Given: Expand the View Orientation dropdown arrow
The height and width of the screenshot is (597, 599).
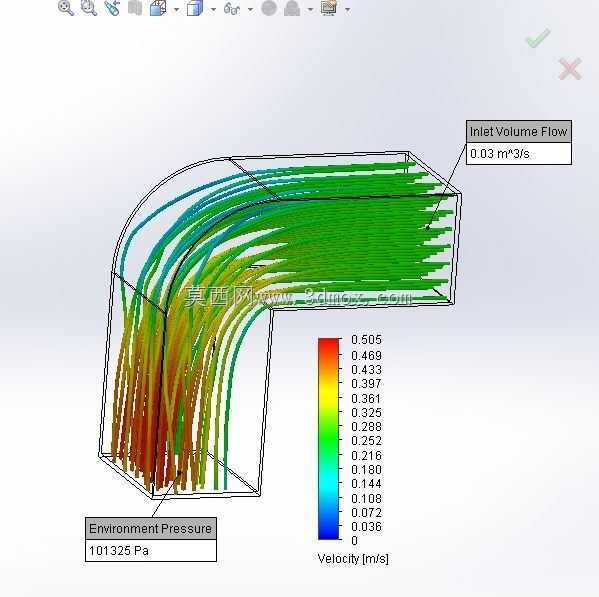Looking at the screenshot, I should coord(176,9).
